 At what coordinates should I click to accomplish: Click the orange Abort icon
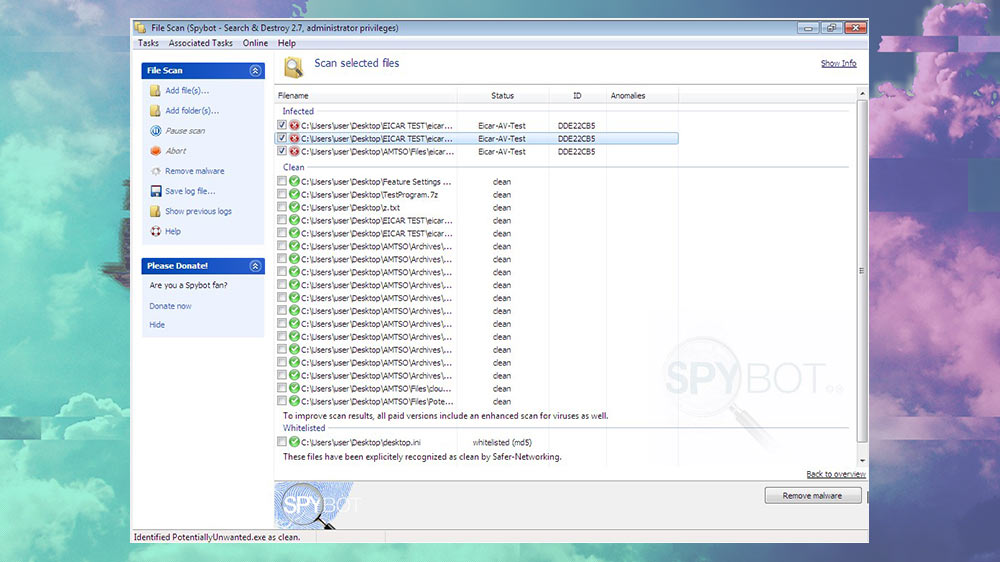[155, 151]
